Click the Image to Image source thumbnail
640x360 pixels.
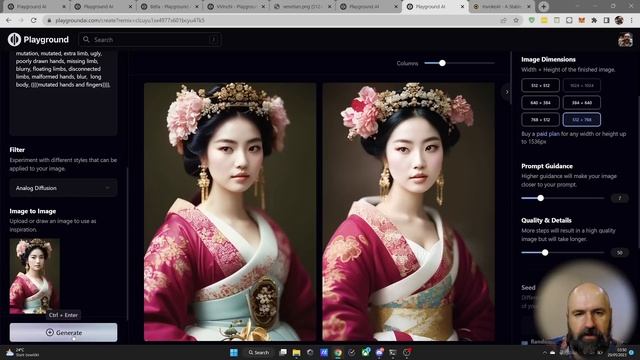coord(35,276)
